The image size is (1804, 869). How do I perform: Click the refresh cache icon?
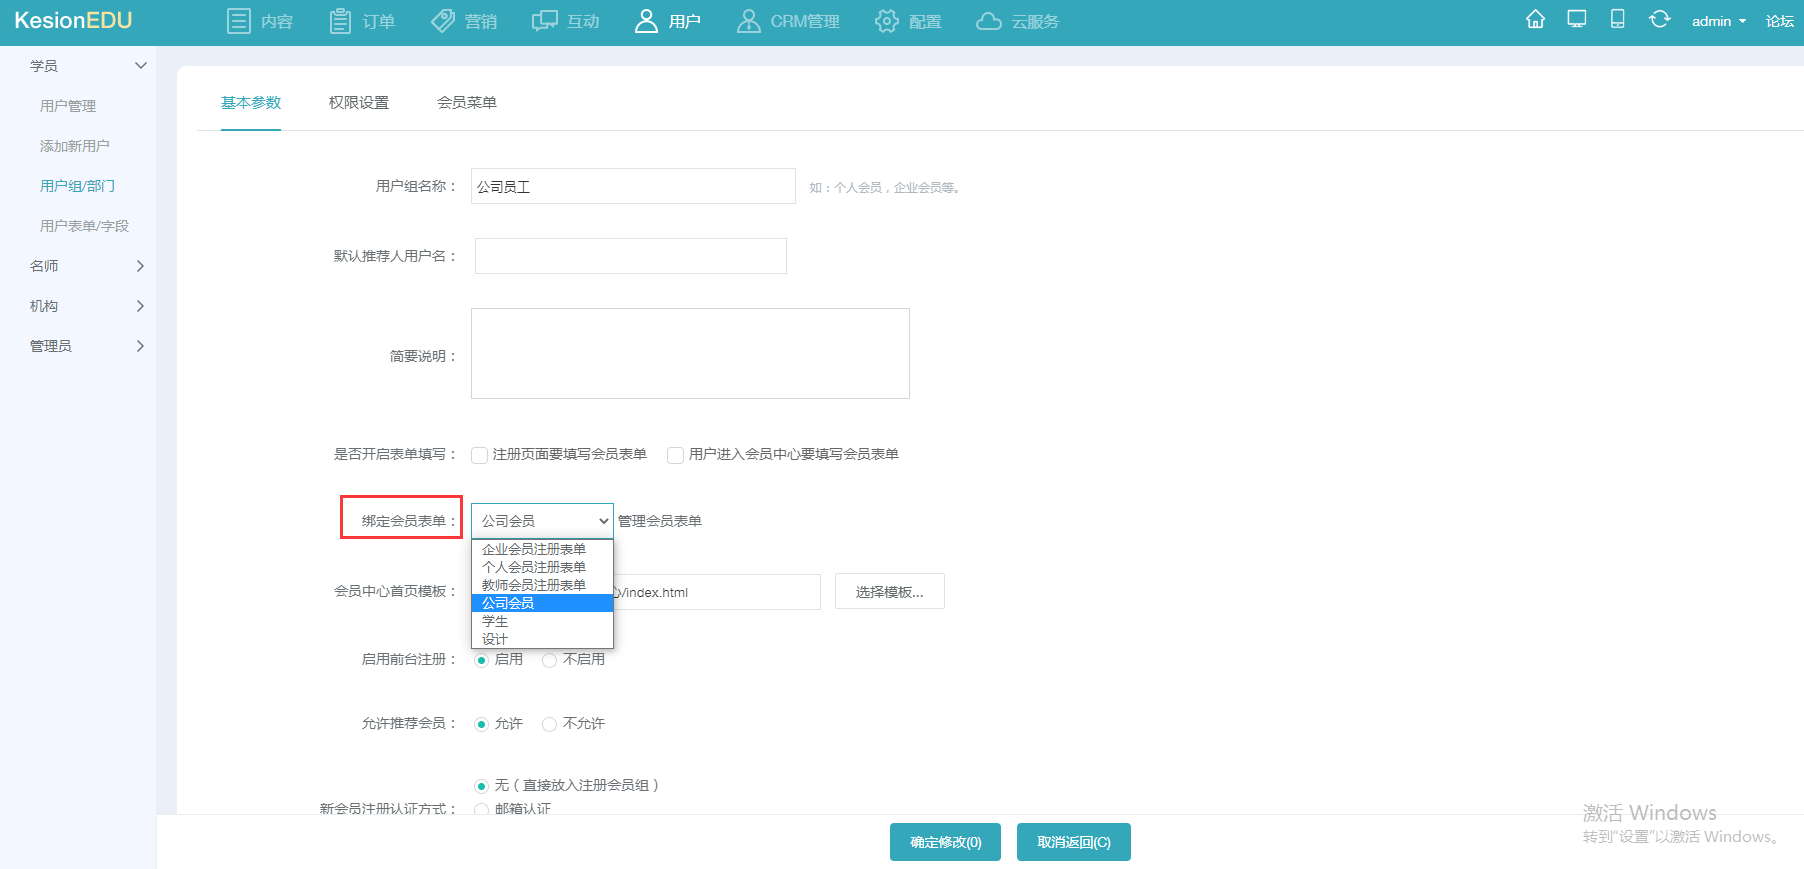click(1659, 20)
